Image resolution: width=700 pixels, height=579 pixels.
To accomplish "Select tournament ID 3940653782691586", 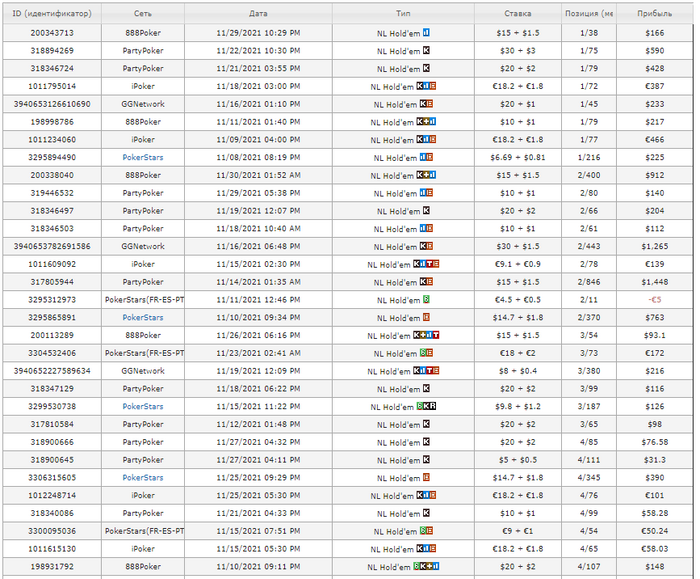I will point(52,246).
